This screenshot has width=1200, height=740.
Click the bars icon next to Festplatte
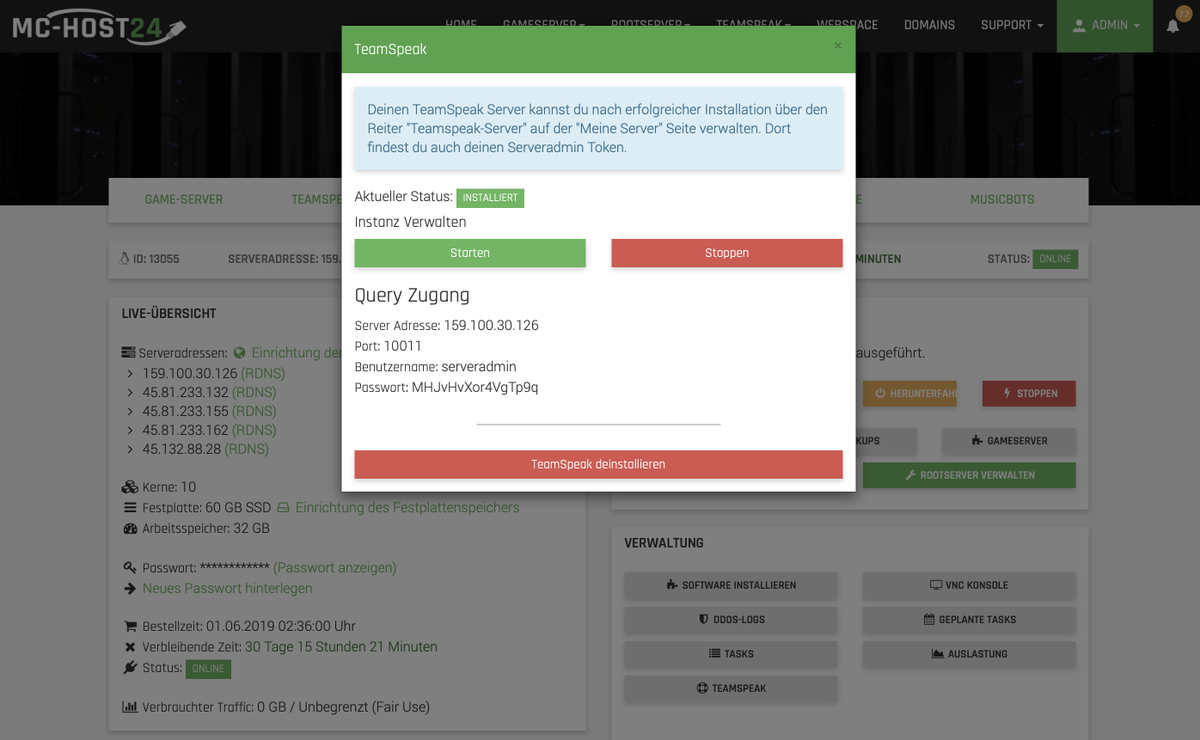click(x=130, y=507)
